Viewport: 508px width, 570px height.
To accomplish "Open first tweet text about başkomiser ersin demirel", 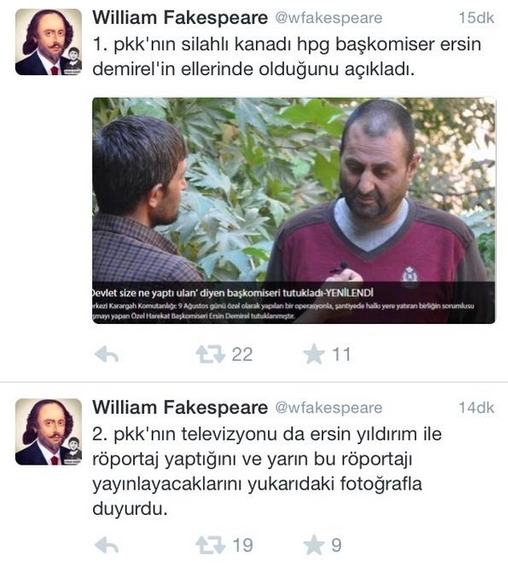I will (287, 57).
